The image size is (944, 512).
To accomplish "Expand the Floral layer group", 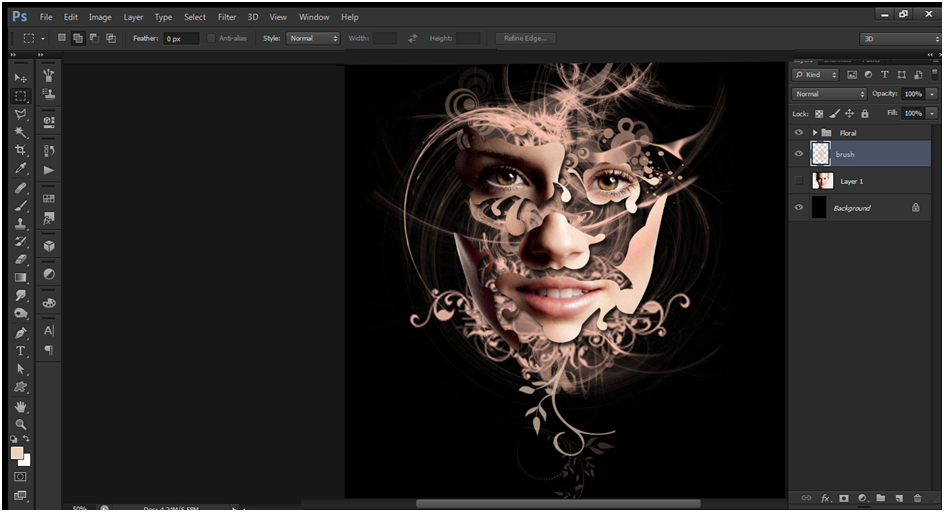I will [x=815, y=133].
